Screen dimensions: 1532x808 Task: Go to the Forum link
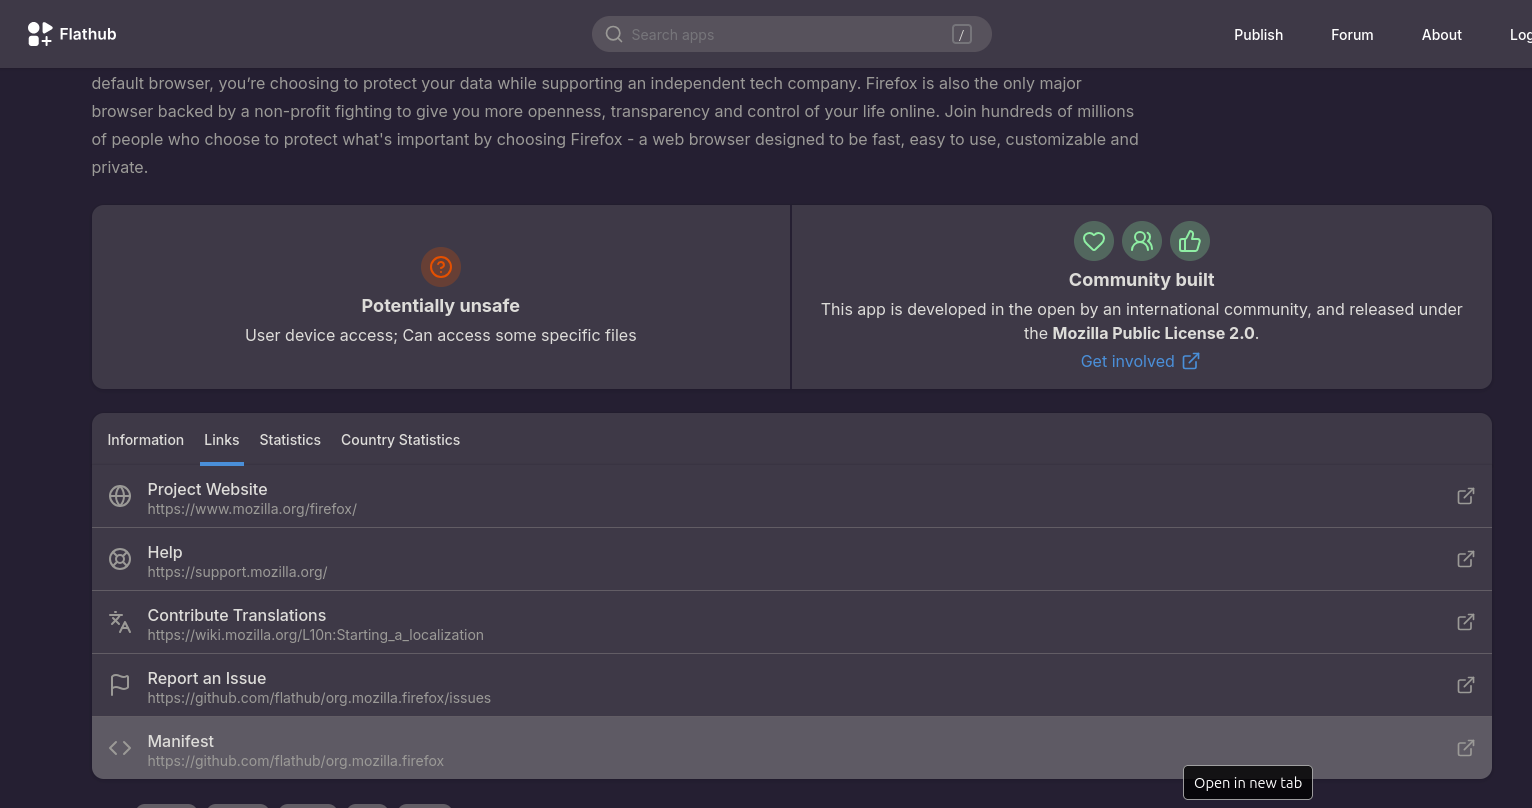click(x=1351, y=34)
